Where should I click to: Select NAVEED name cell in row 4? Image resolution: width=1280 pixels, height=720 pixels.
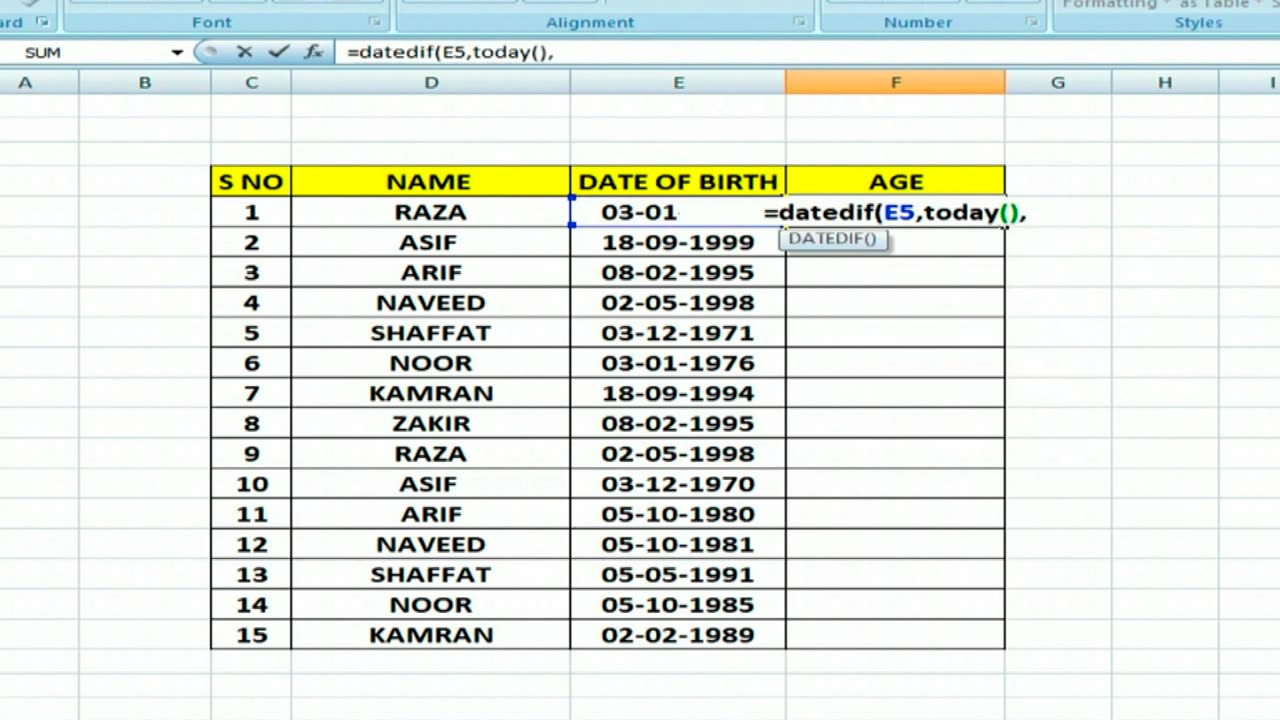tap(431, 302)
